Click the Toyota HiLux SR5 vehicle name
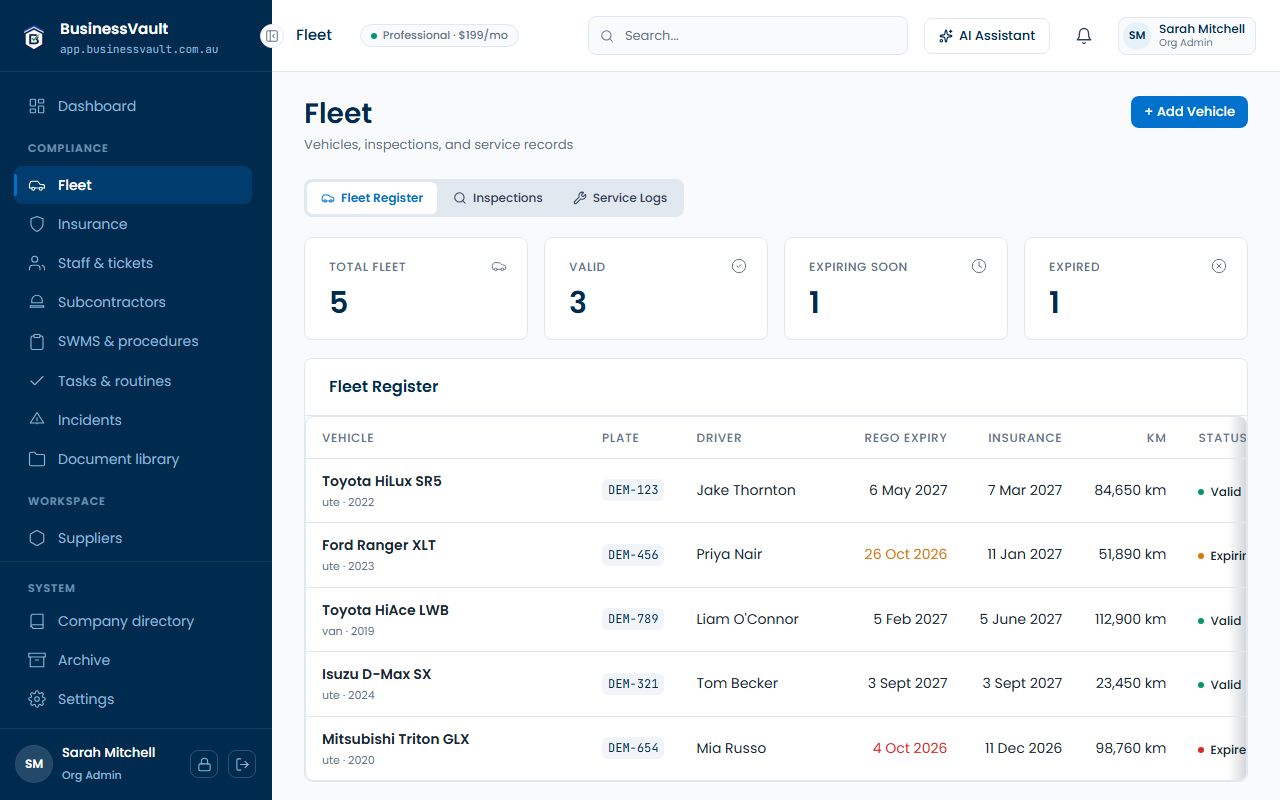Image resolution: width=1280 pixels, height=800 pixels. (x=382, y=481)
